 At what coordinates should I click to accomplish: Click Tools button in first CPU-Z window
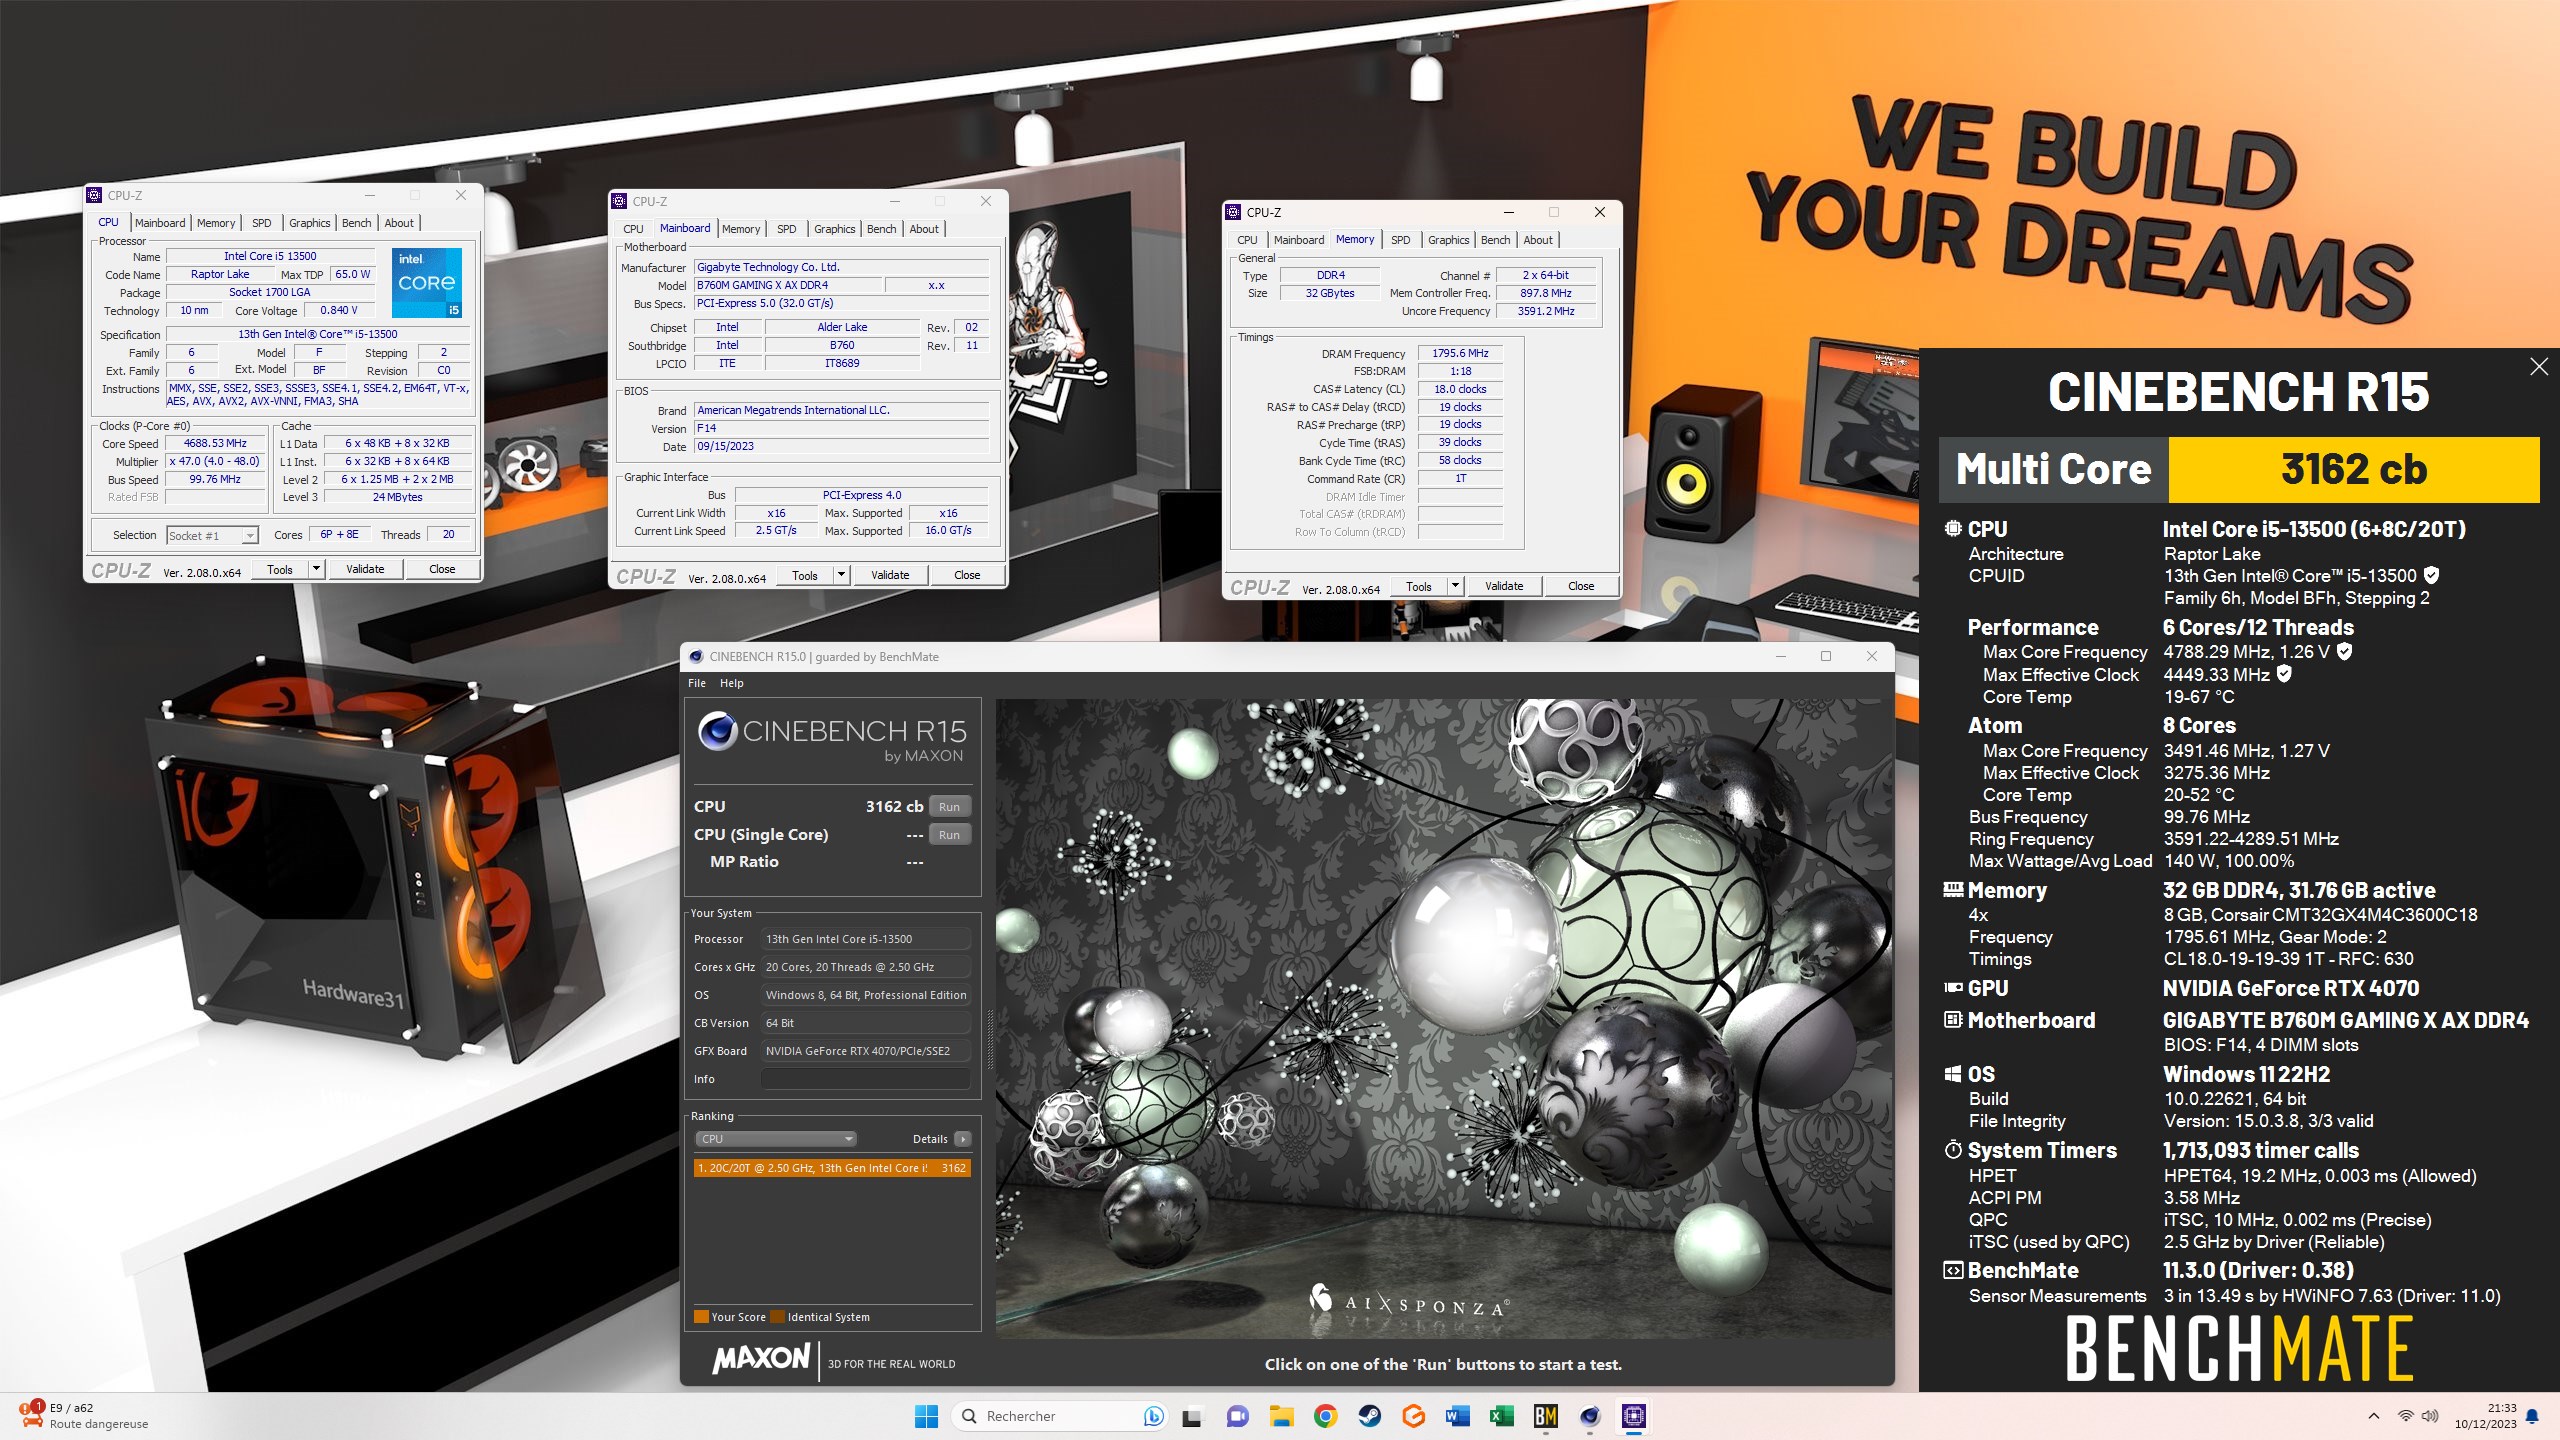(x=280, y=569)
